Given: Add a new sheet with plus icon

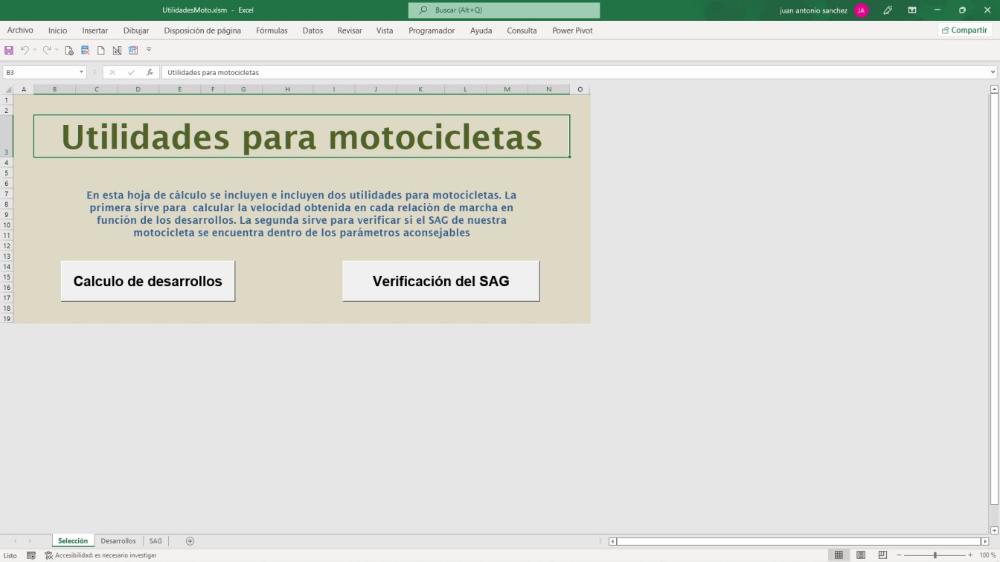Looking at the screenshot, I should (190, 541).
